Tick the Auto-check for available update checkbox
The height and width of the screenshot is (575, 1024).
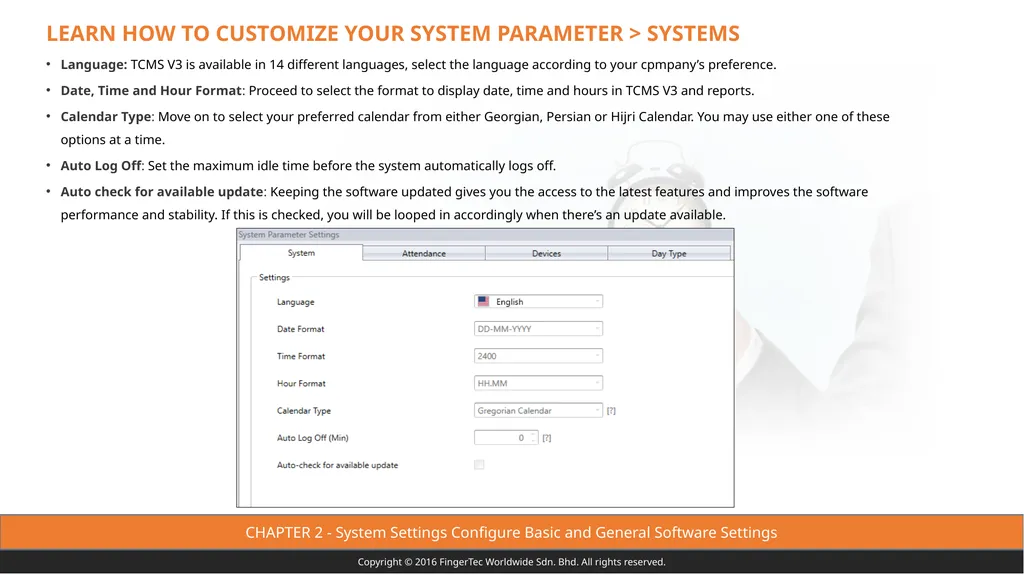click(479, 465)
